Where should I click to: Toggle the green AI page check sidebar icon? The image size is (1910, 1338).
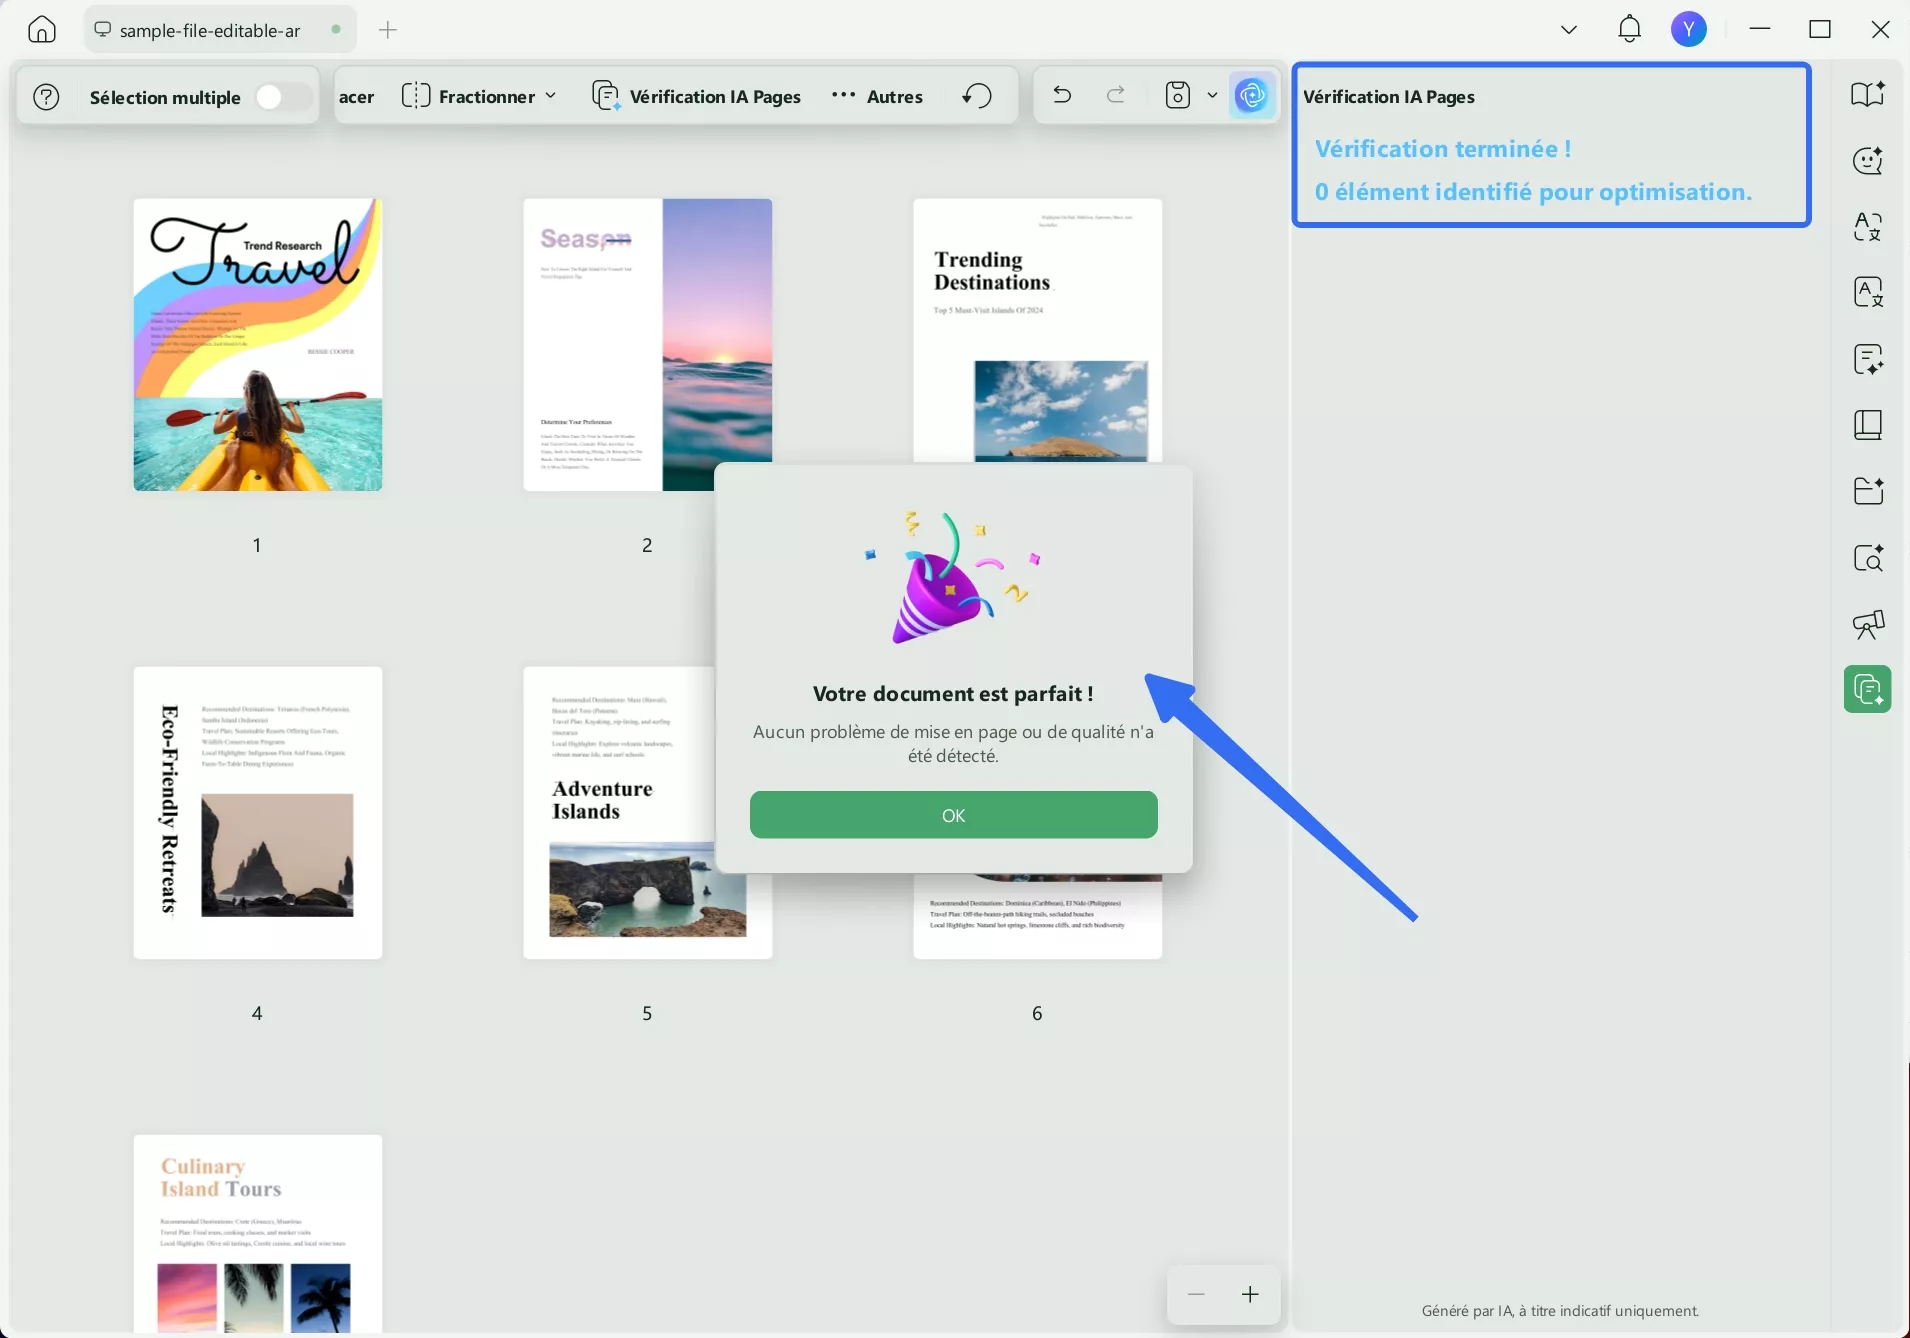point(1868,689)
